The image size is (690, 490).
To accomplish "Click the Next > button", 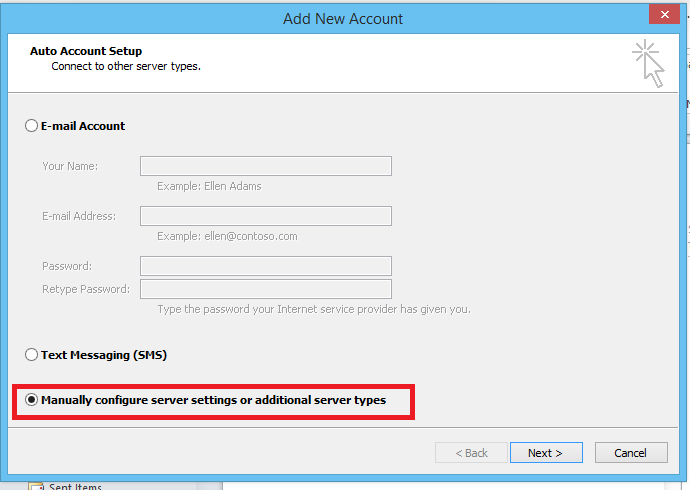I will (546, 453).
